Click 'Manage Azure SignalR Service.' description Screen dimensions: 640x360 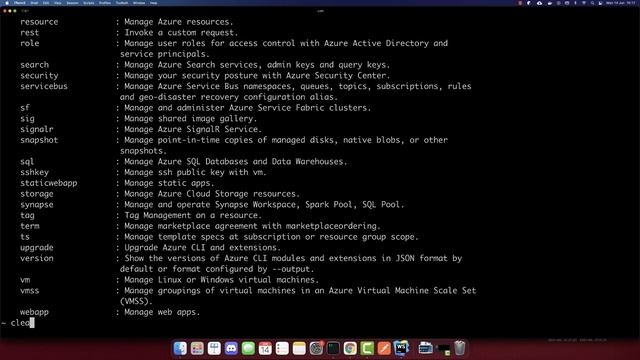(x=193, y=129)
